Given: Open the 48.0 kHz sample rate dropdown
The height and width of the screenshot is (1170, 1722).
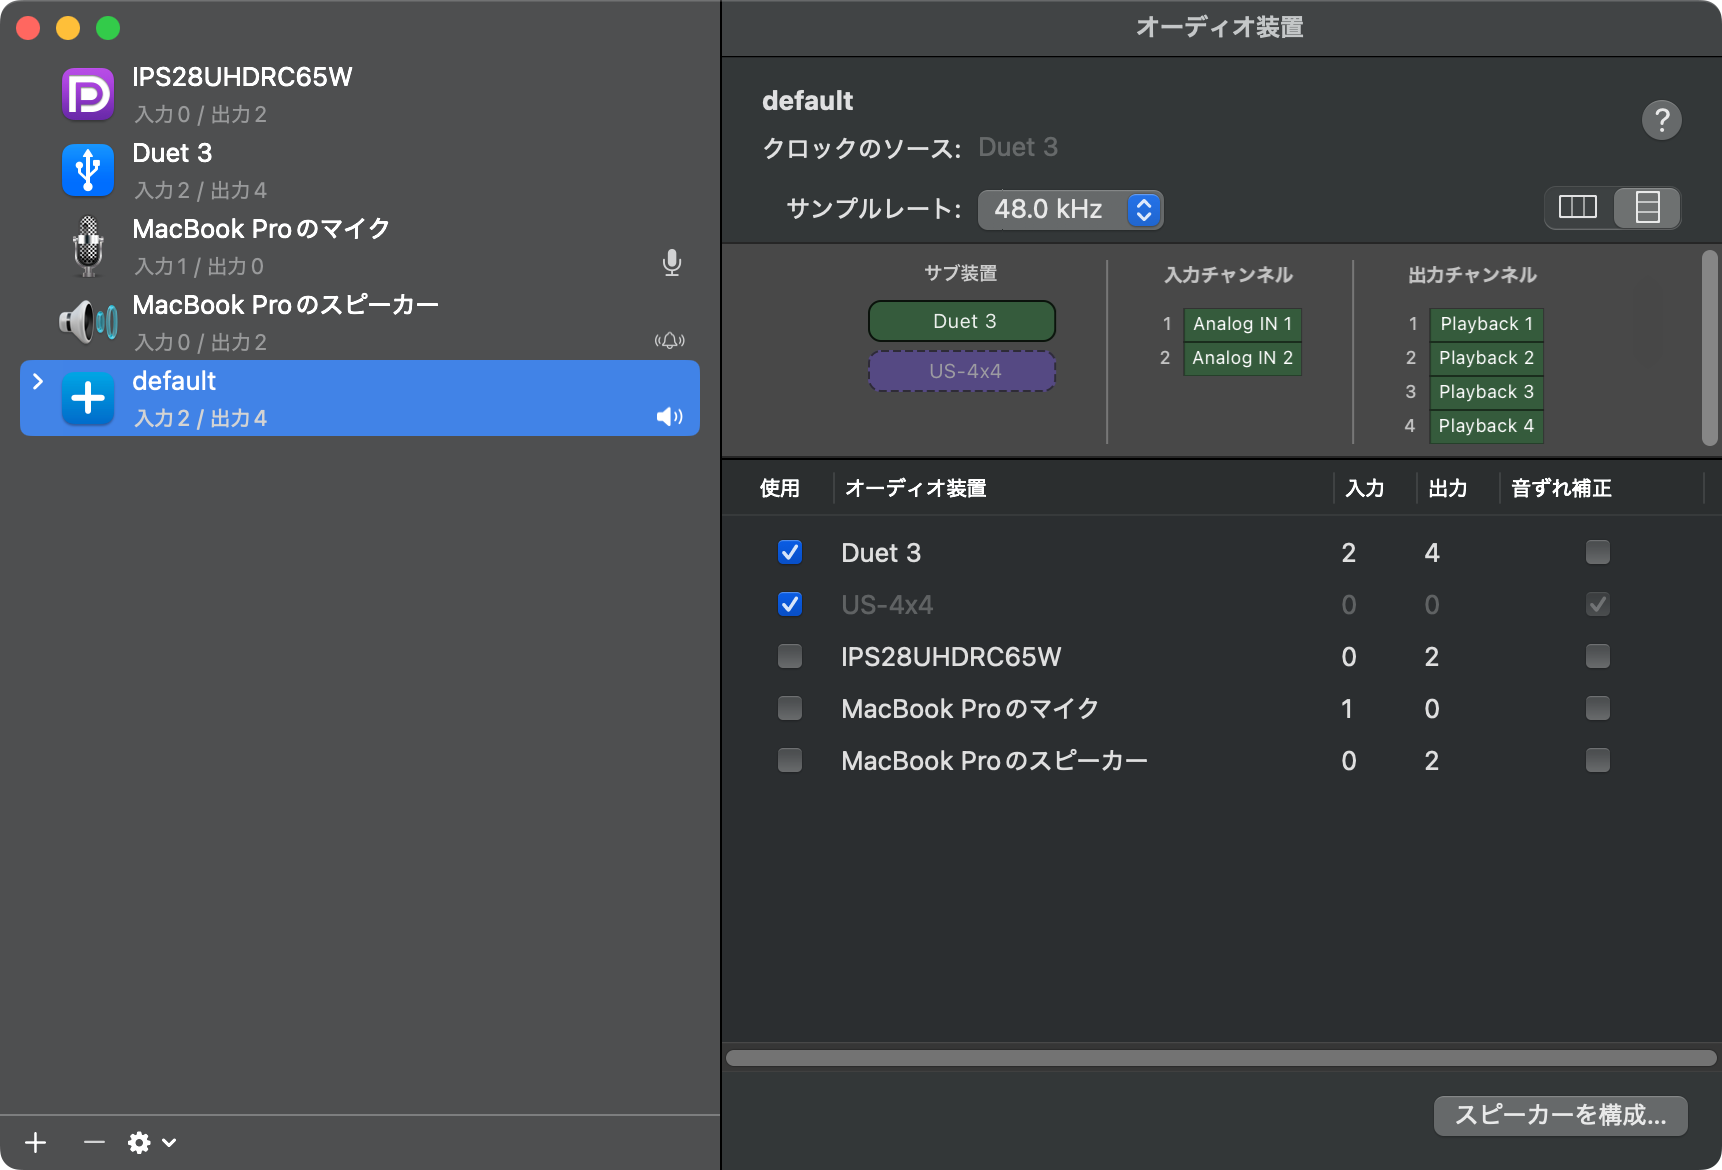Looking at the screenshot, I should (1070, 209).
